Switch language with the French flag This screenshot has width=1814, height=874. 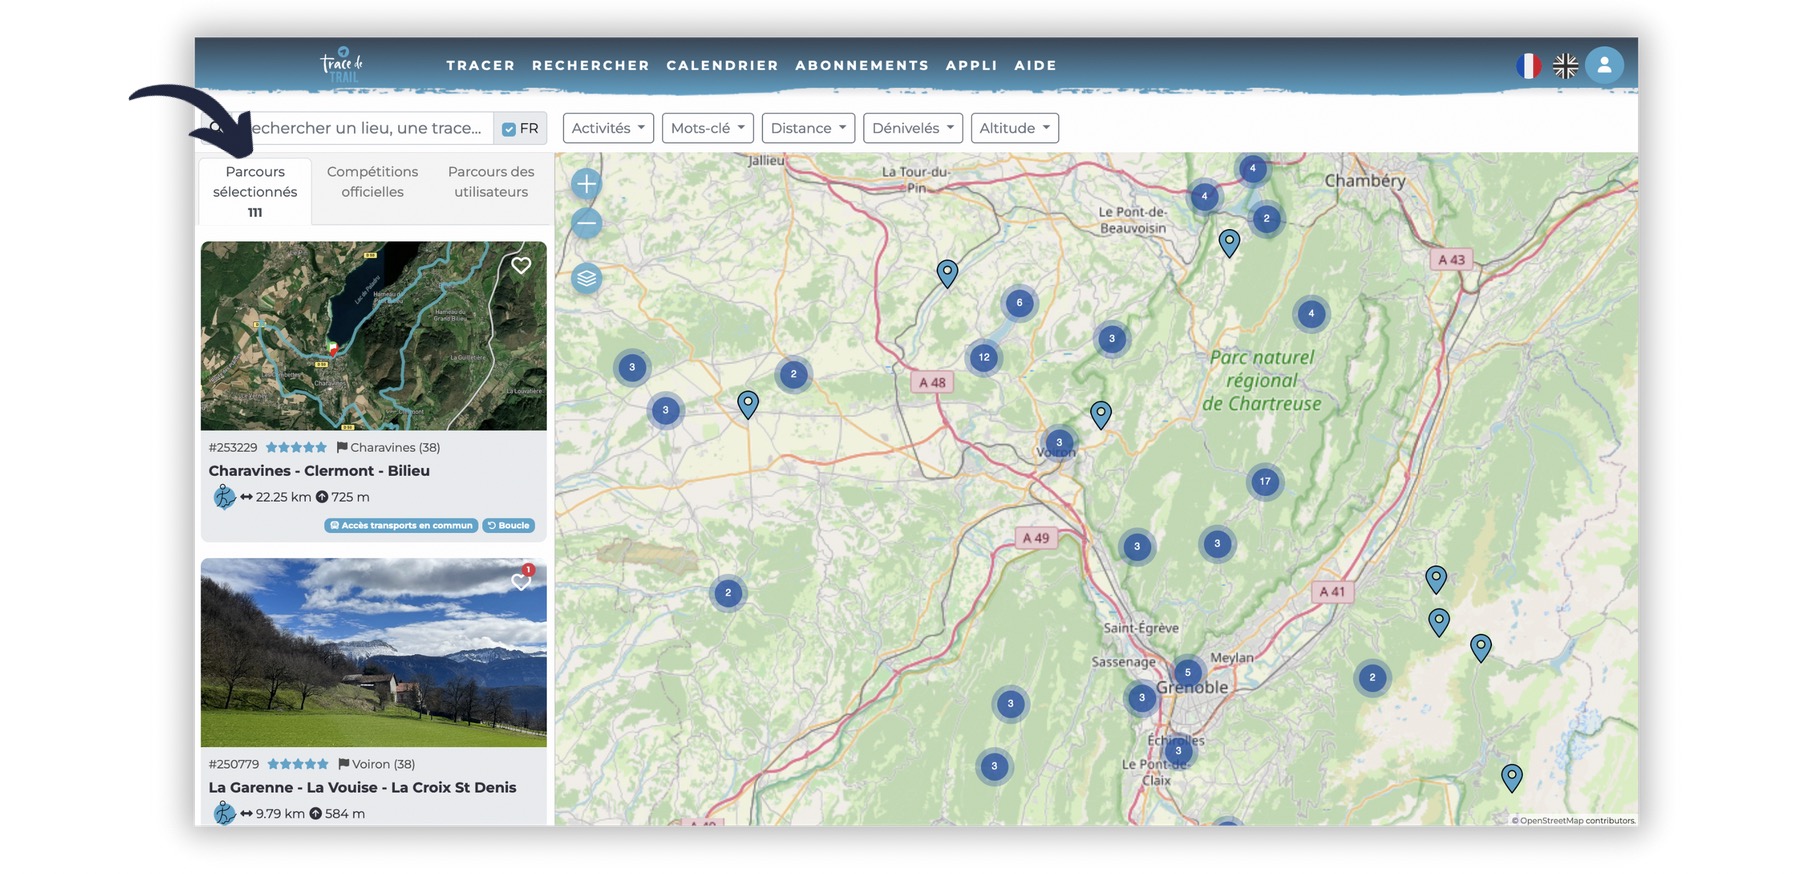1527,66
